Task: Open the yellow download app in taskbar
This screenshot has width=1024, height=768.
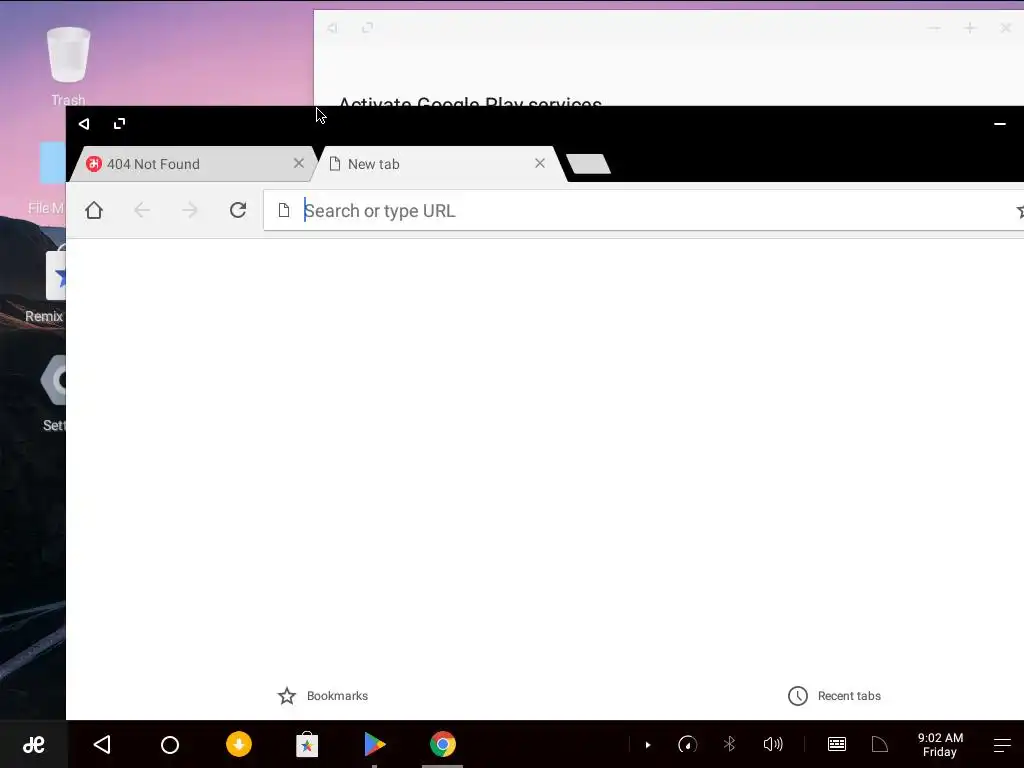Action: (x=239, y=744)
